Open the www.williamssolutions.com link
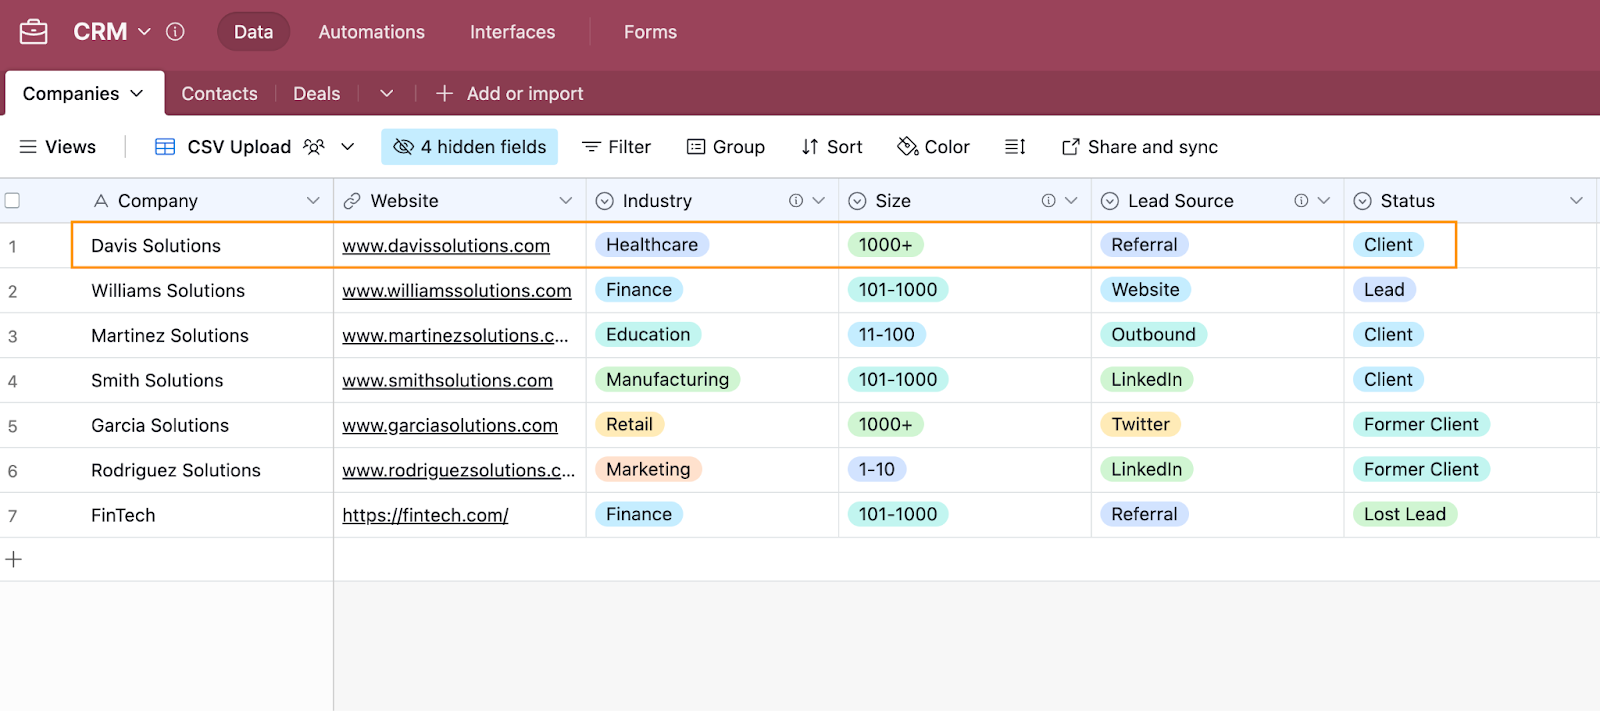This screenshot has height=711, width=1600. pyautogui.click(x=457, y=291)
